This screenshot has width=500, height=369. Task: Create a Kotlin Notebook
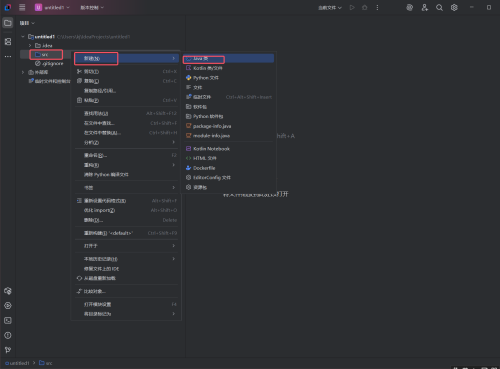pos(228,149)
